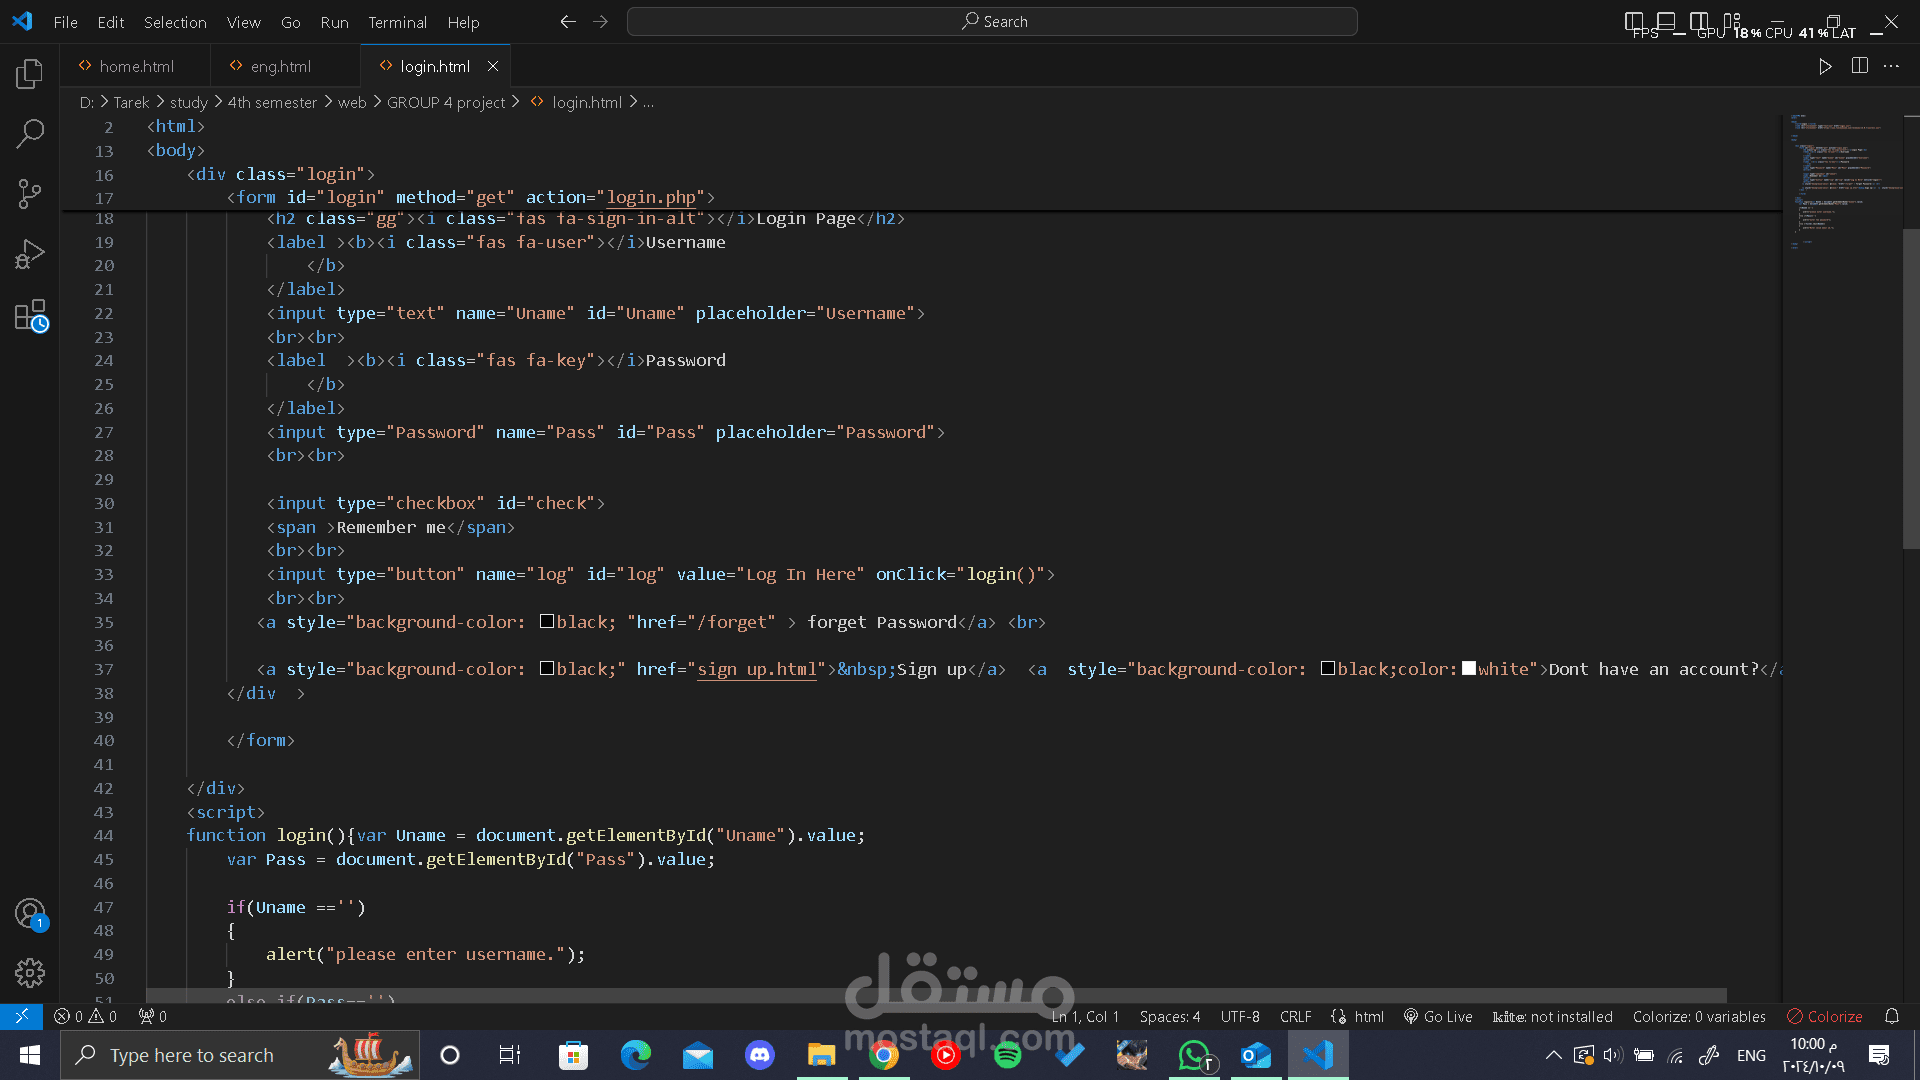Open the UTF-8 encoding selector
The height and width of the screenshot is (1080, 1920).
(1239, 1016)
